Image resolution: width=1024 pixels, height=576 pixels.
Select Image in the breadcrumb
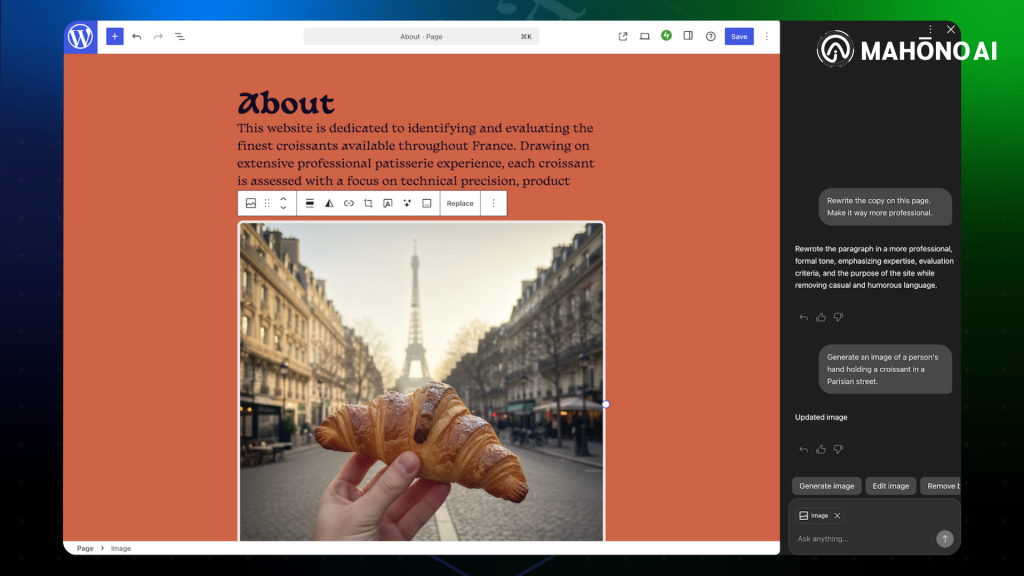121,548
